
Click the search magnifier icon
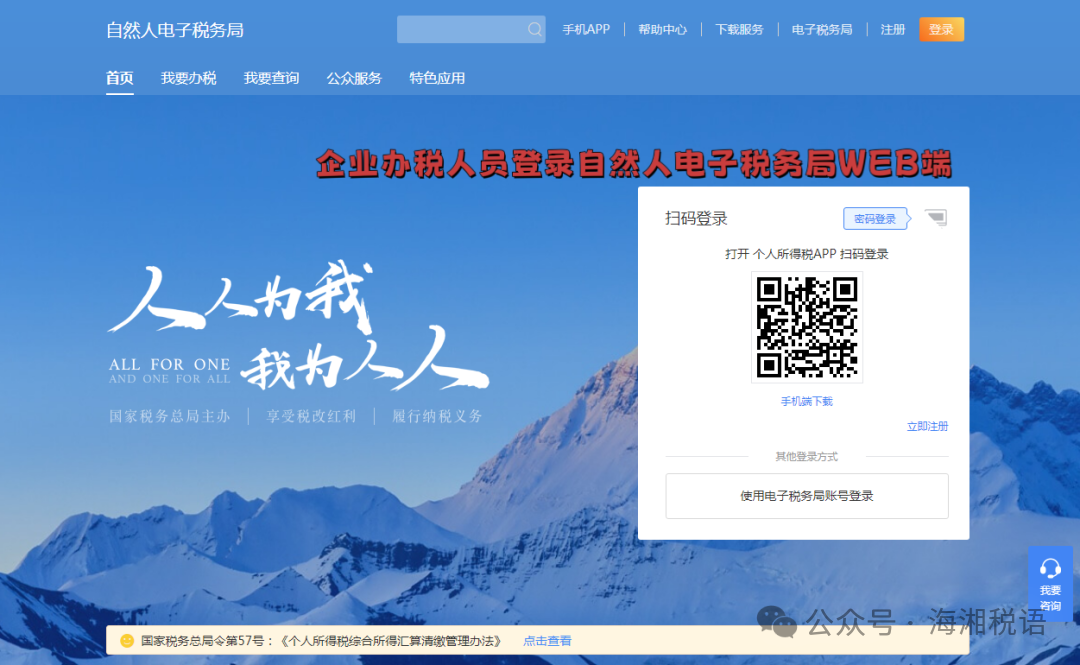(x=534, y=29)
